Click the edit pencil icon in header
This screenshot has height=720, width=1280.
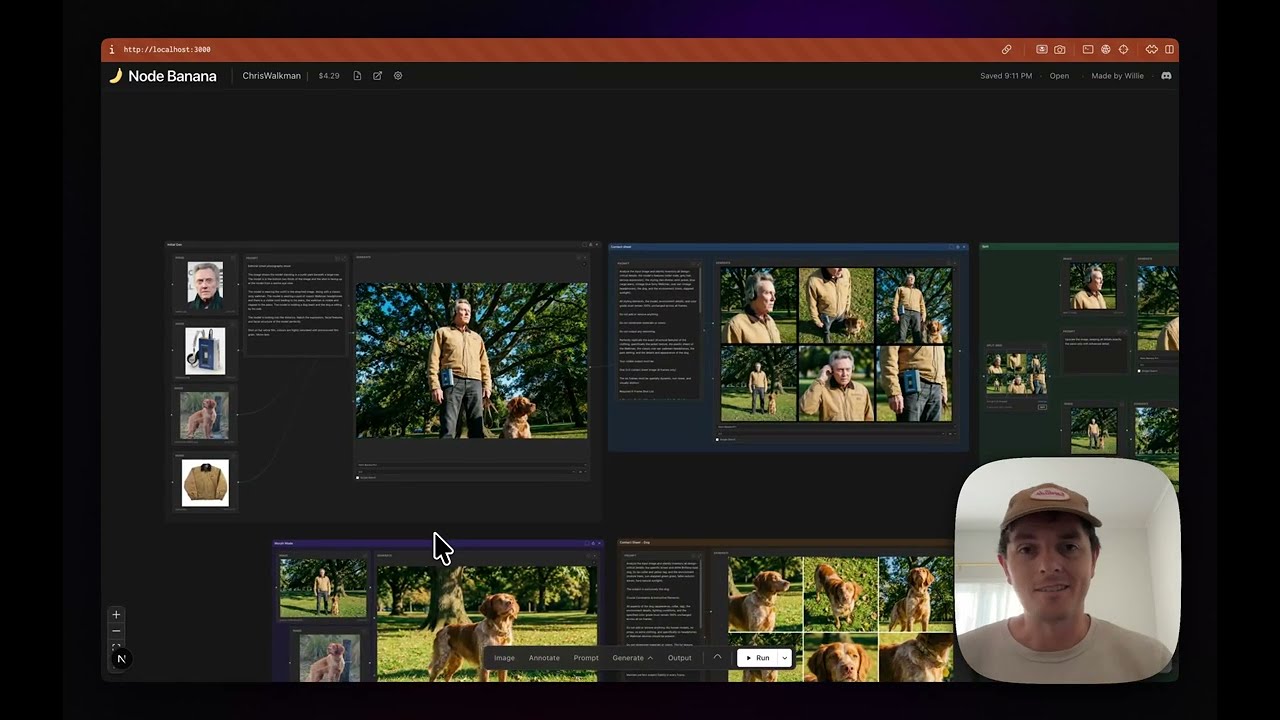377,76
